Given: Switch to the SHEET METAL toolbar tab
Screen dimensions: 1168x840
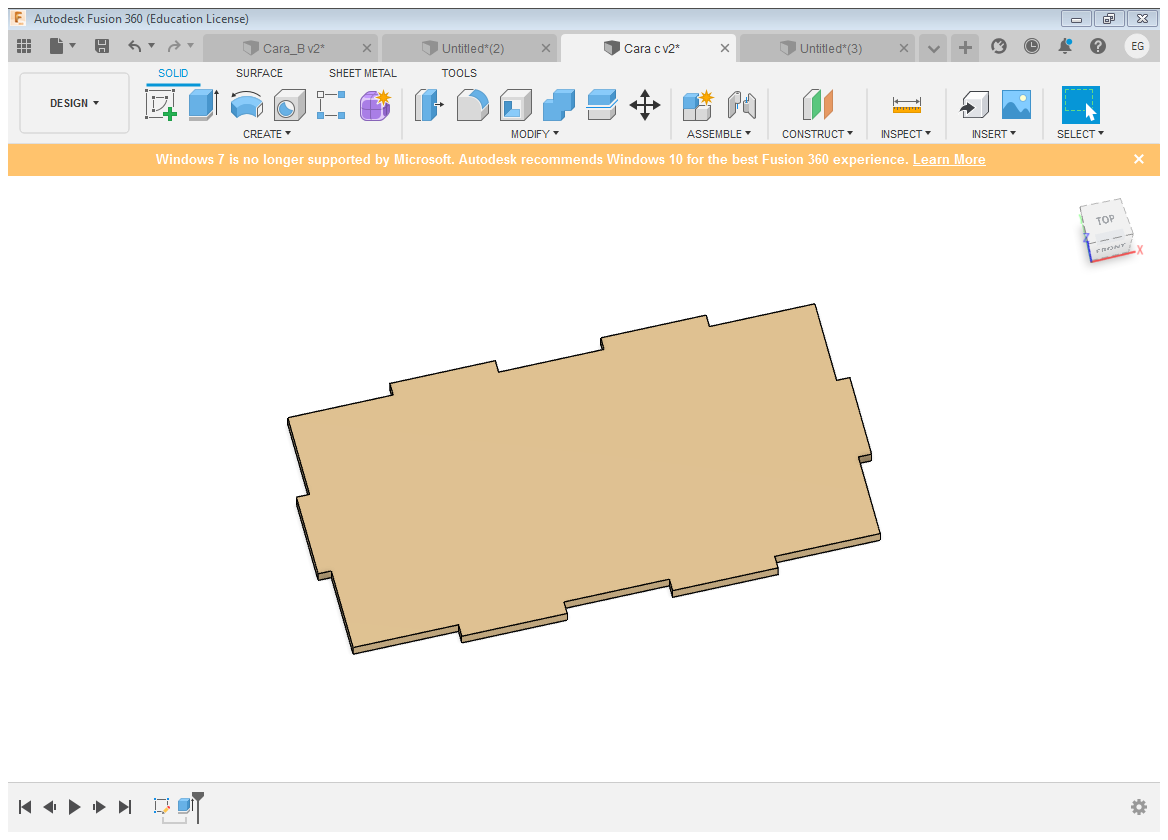Looking at the screenshot, I should click(363, 73).
